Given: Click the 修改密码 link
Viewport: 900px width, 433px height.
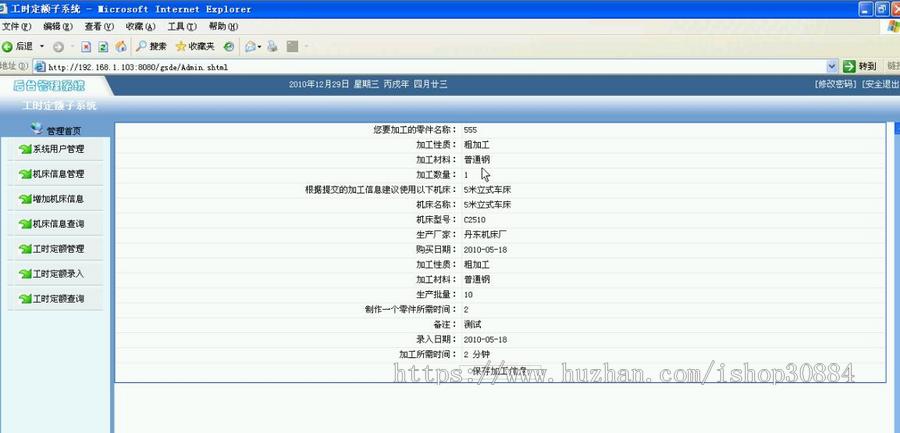Looking at the screenshot, I should (x=835, y=84).
